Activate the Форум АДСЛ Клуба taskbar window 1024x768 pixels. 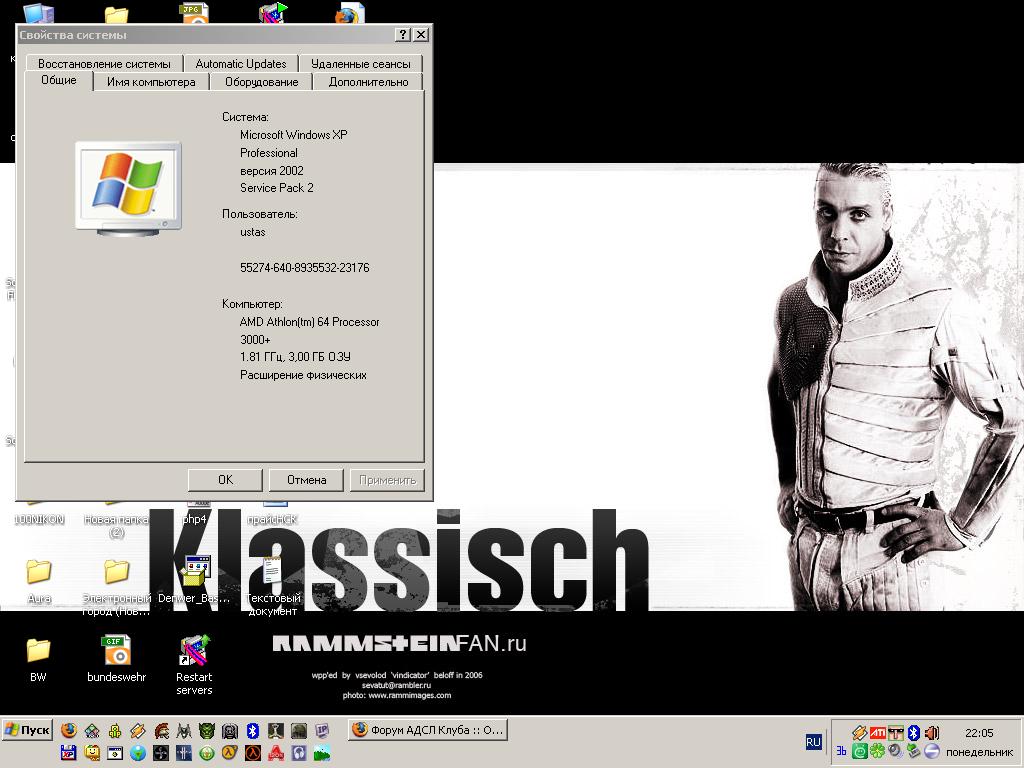point(428,730)
